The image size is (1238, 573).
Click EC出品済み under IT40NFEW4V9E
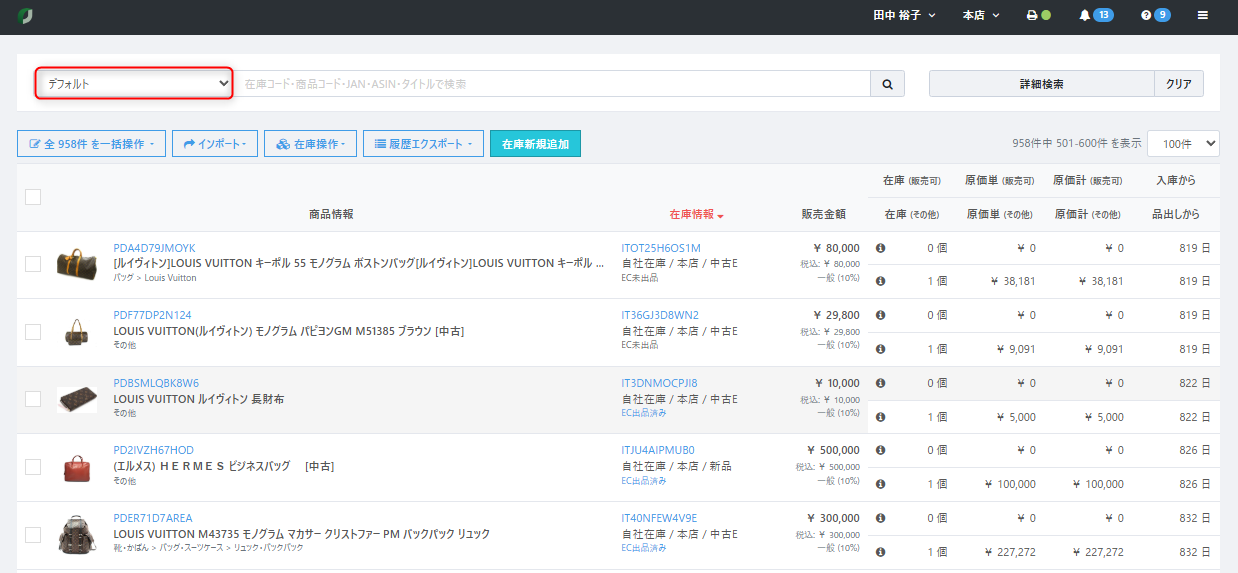click(644, 548)
